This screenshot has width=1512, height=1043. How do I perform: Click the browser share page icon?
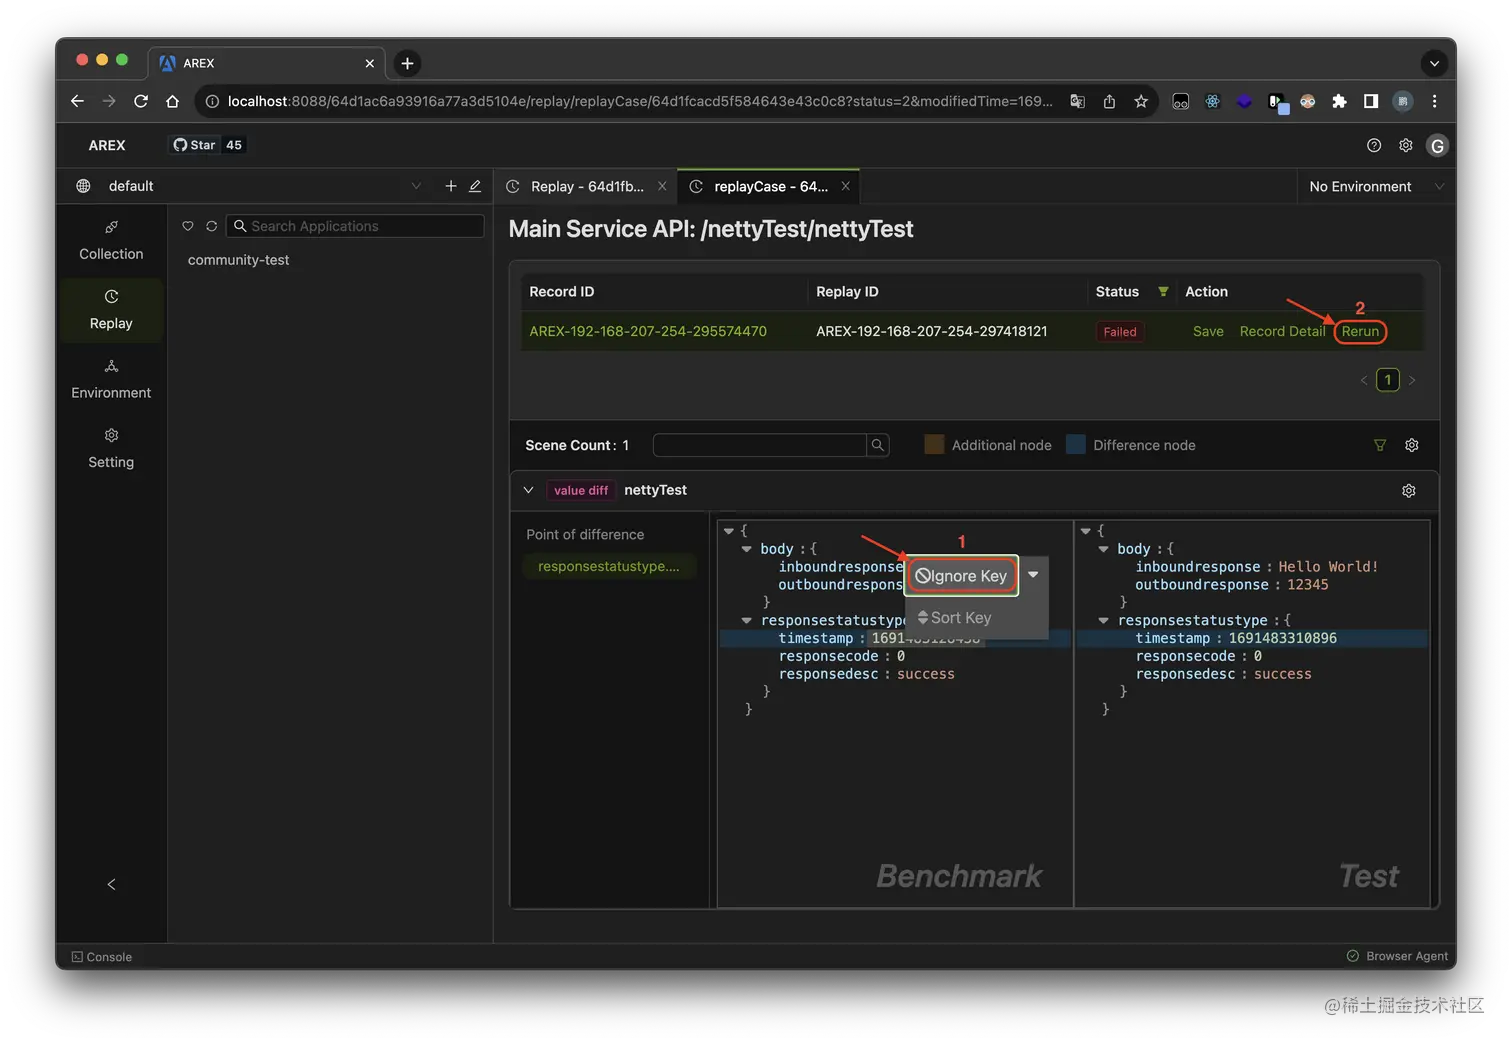pos(1109,101)
